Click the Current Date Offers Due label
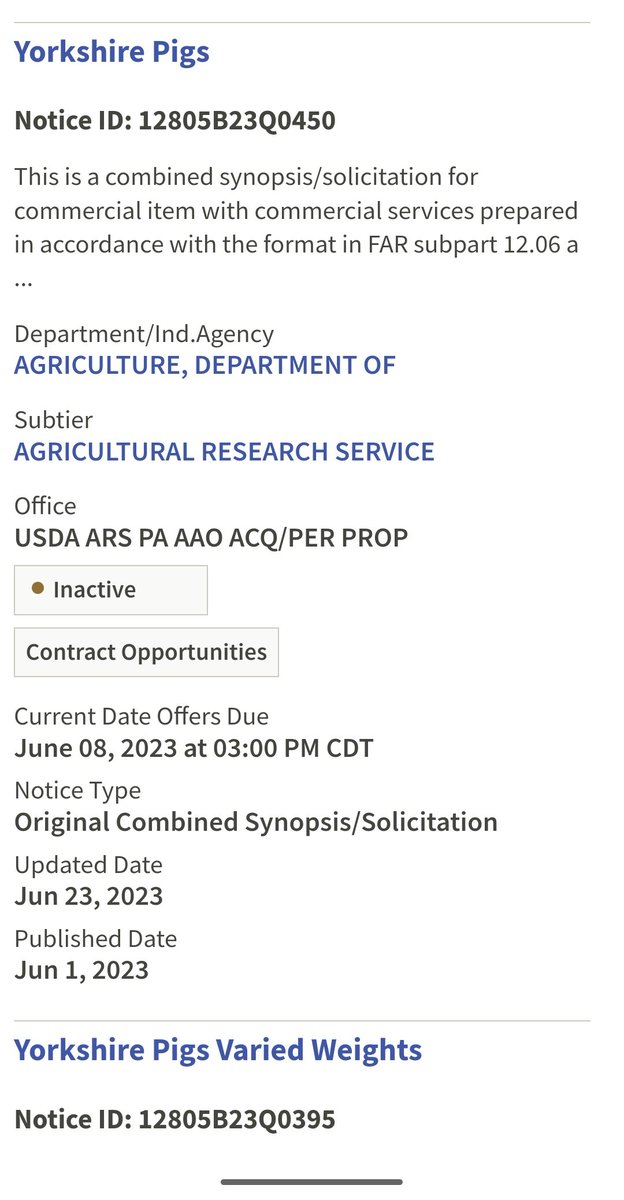The height and width of the screenshot is (1200, 624). coord(141,716)
